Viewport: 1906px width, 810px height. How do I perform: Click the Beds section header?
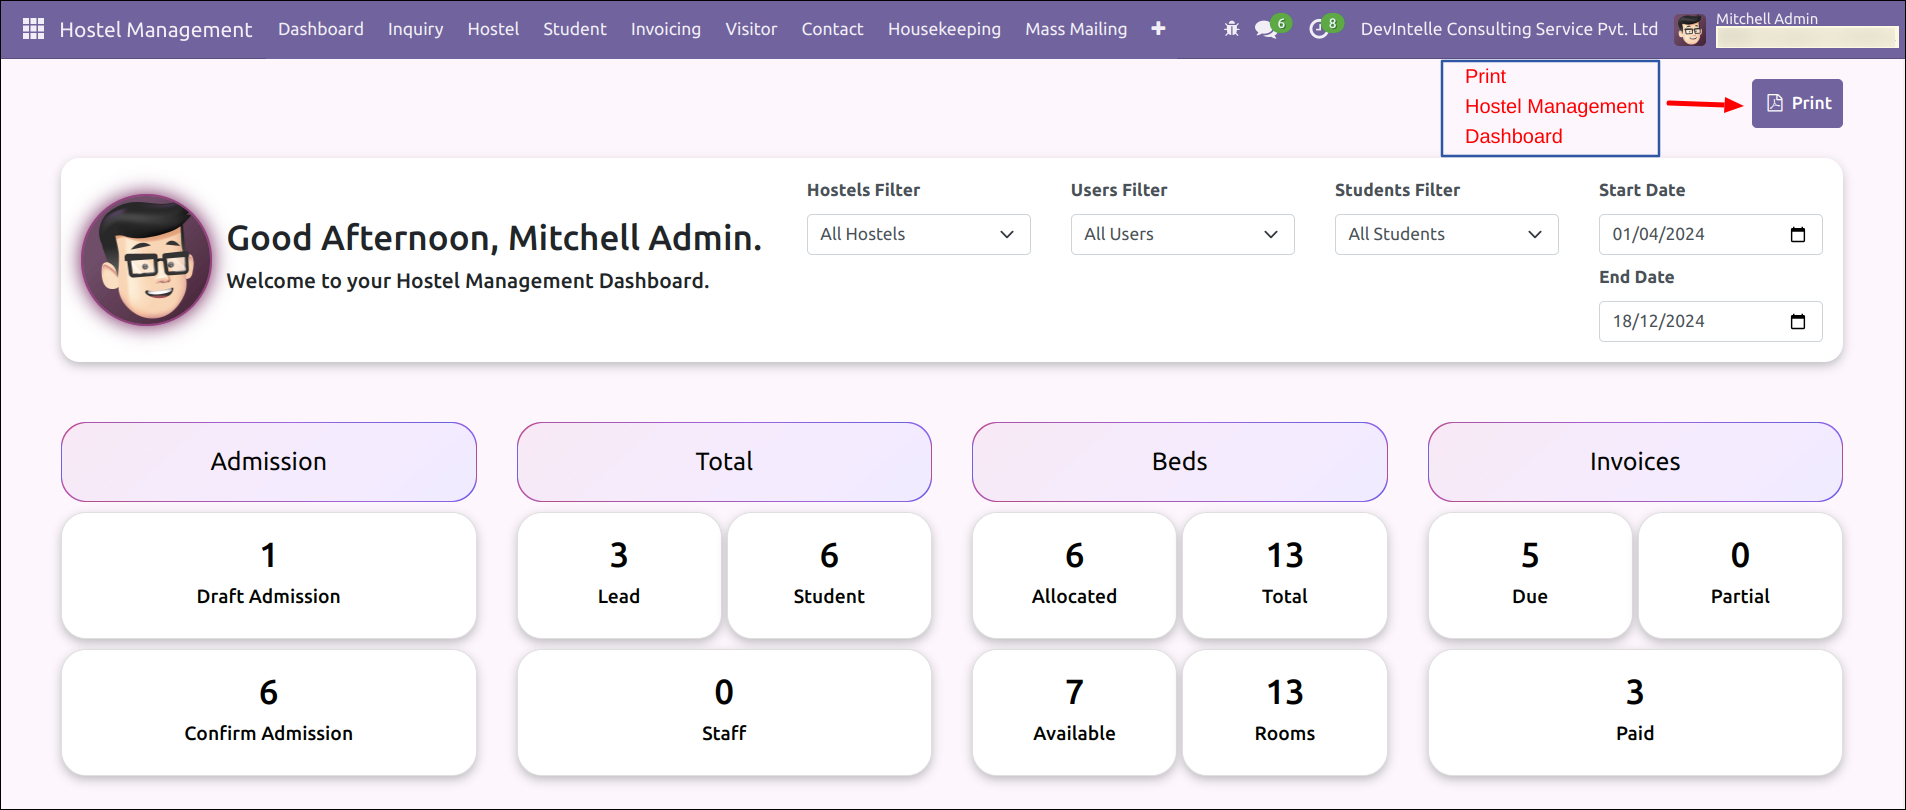click(x=1179, y=461)
